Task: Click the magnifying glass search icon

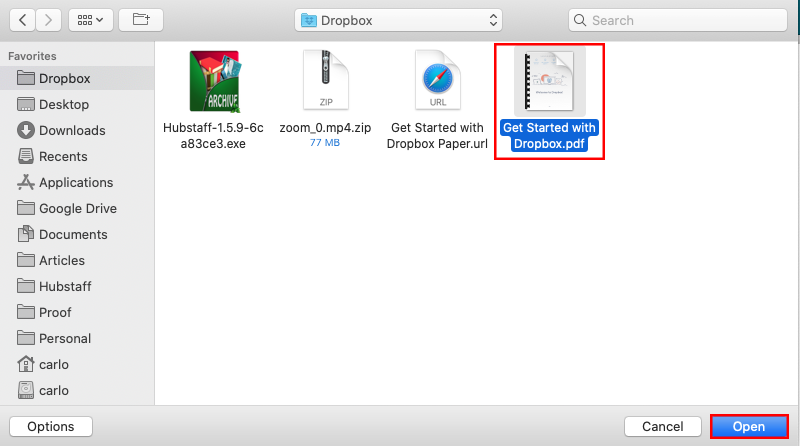Action: (580, 20)
